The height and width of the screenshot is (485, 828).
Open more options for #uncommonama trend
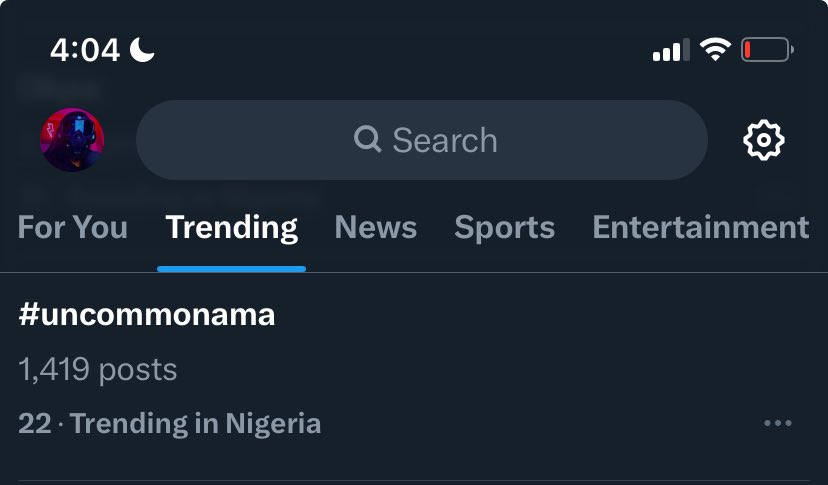(778, 423)
